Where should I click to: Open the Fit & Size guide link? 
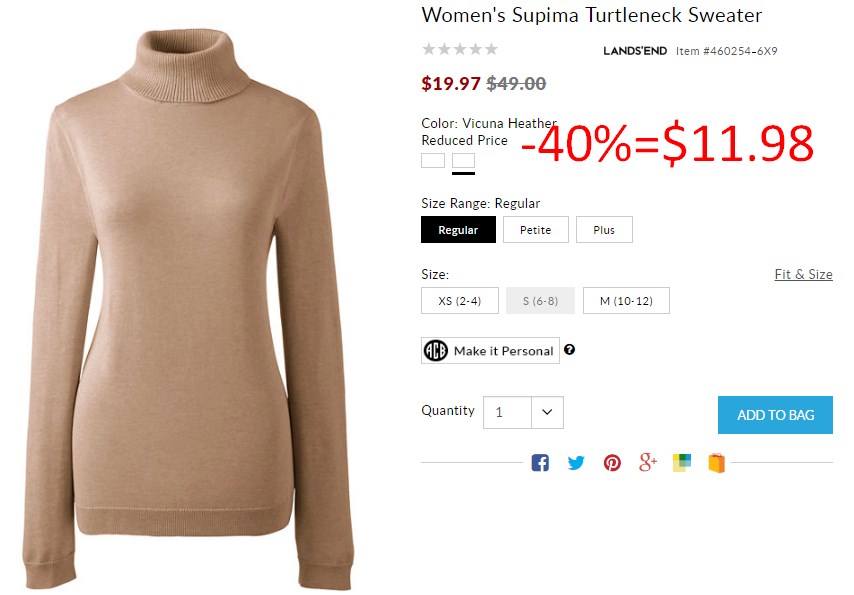click(x=803, y=274)
